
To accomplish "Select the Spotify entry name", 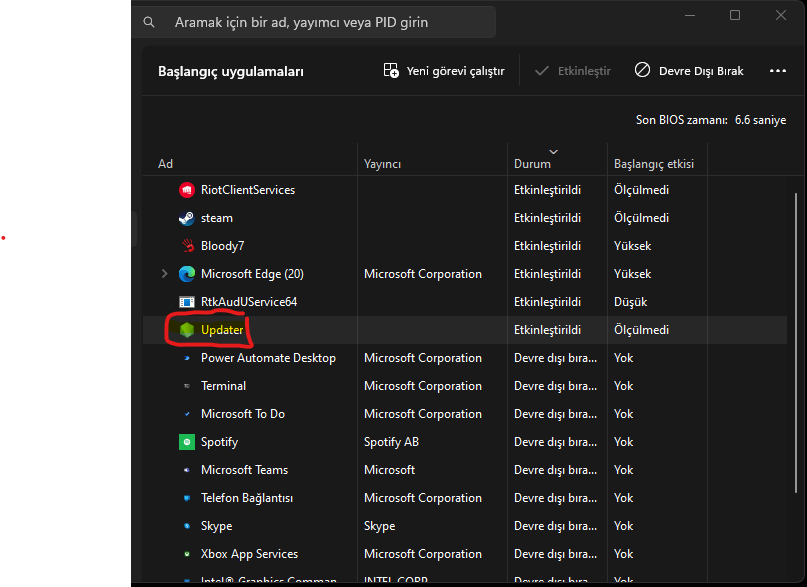I will [x=219, y=442].
